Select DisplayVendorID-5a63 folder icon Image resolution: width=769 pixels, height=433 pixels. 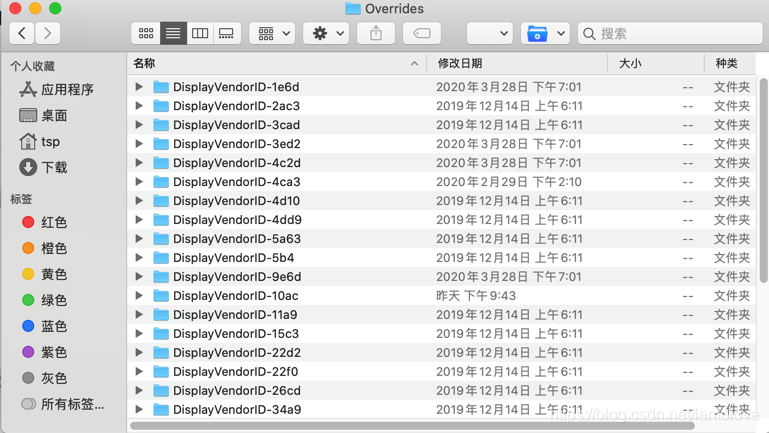pyautogui.click(x=161, y=239)
